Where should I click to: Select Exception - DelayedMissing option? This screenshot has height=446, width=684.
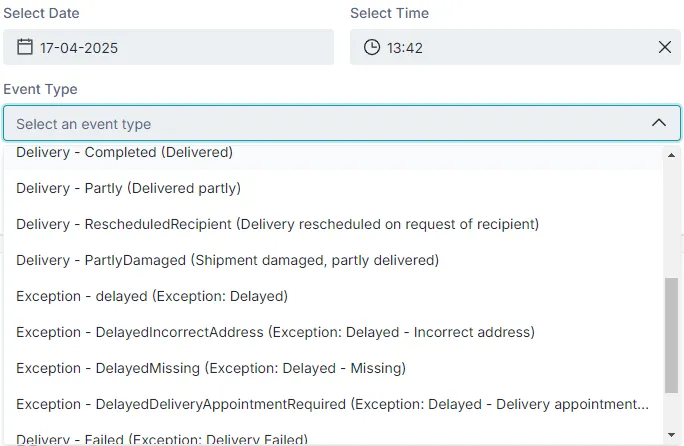coord(210,368)
